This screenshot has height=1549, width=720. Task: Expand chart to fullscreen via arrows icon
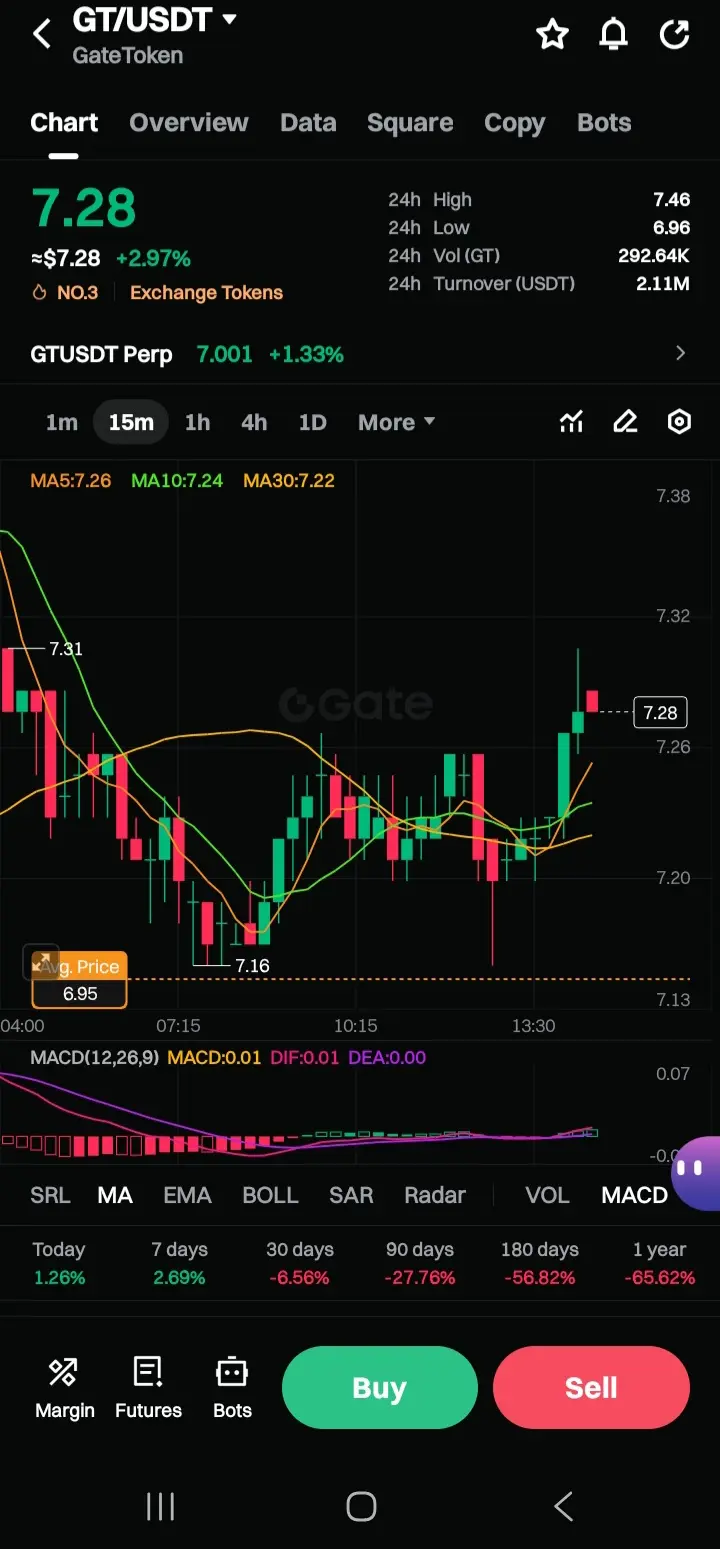point(42,963)
